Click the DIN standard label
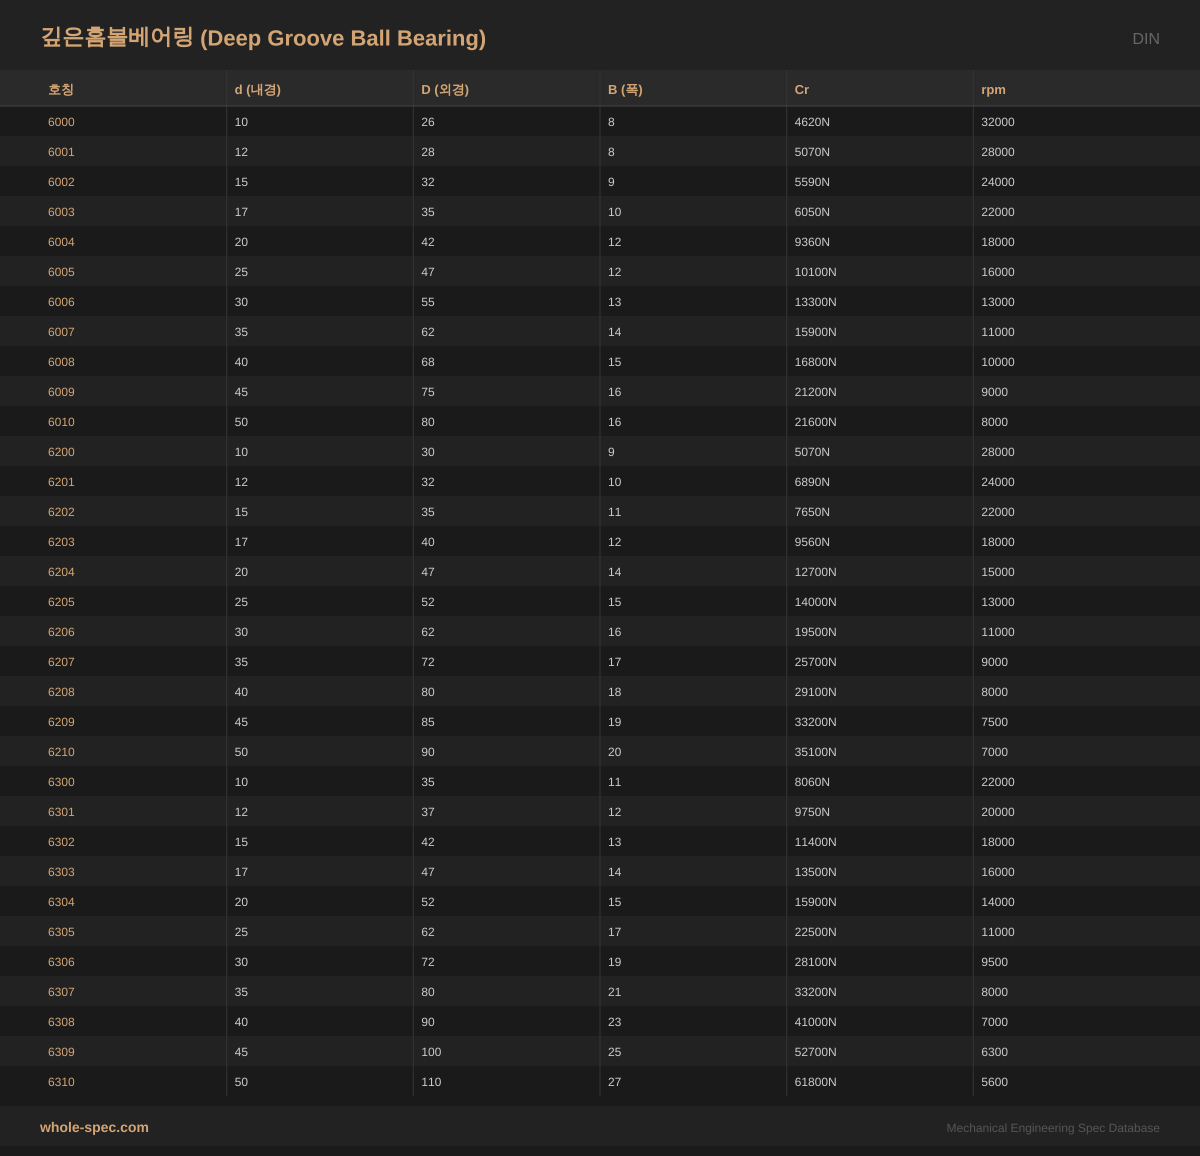This screenshot has height=1156, width=1200. 1146,38
